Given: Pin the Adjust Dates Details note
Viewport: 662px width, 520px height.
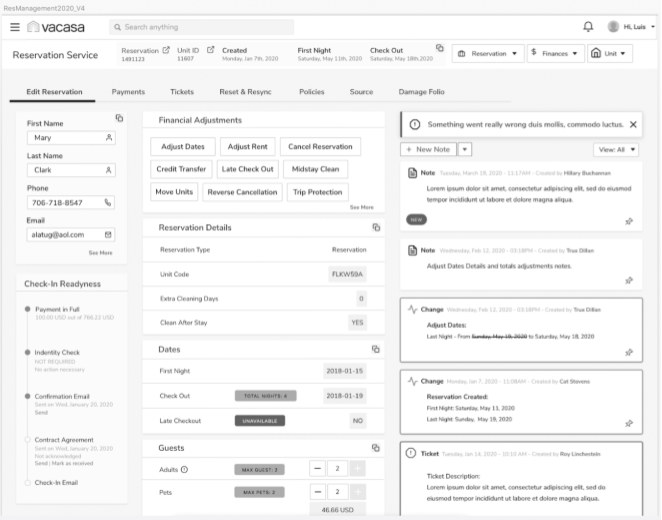Looking at the screenshot, I should (x=629, y=280).
